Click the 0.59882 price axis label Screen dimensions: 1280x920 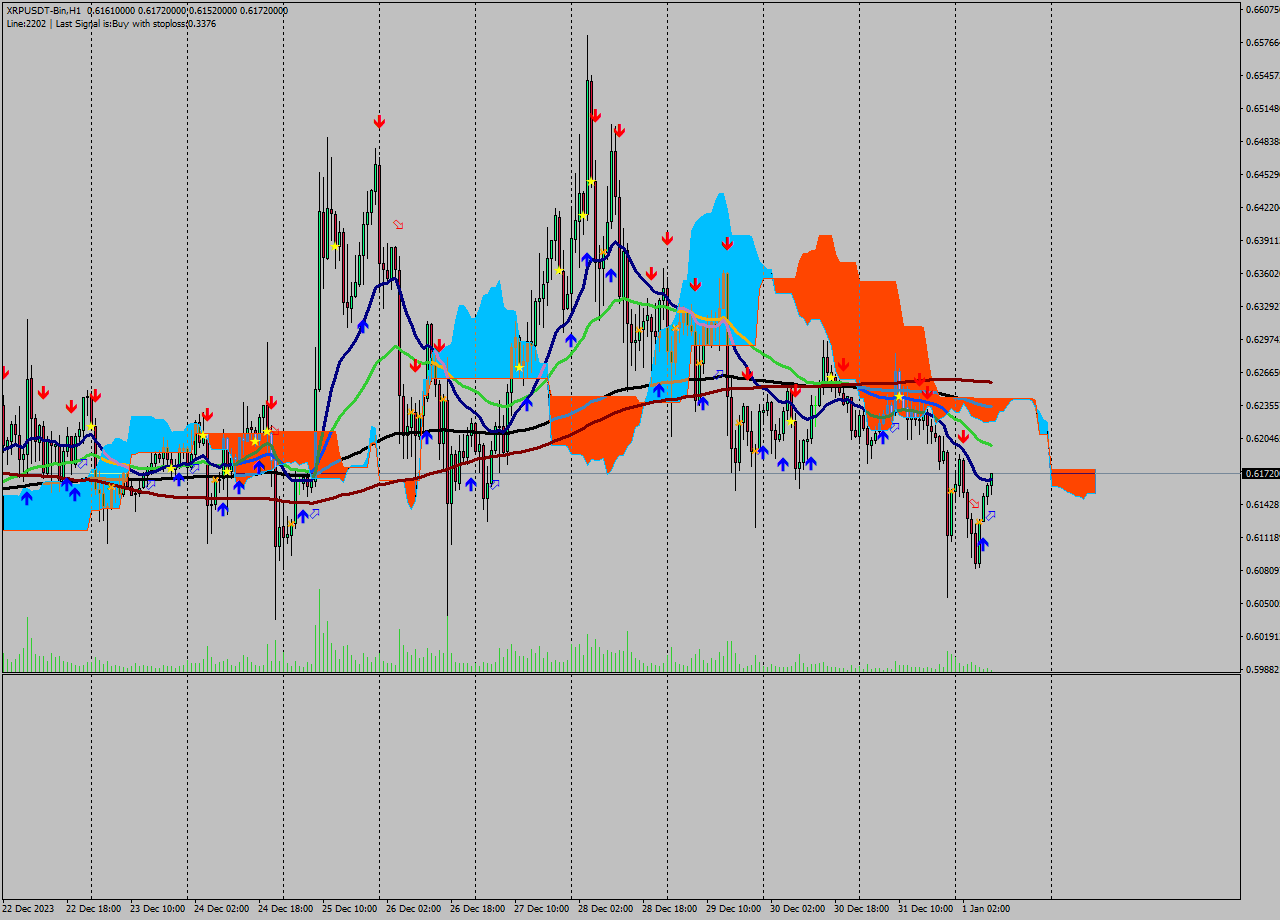pos(1262,670)
